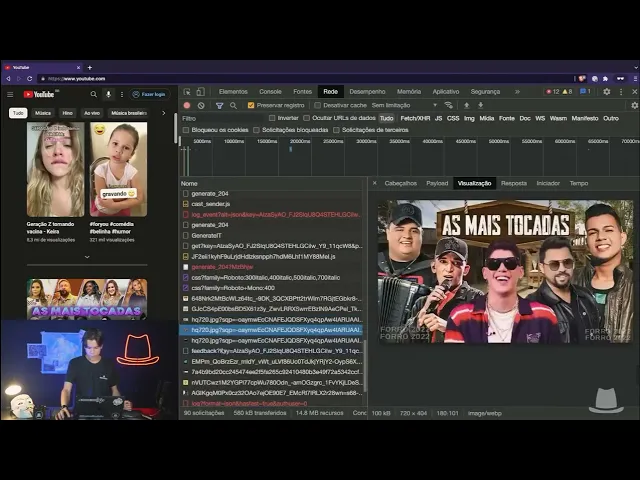This screenshot has height=480, width=640.
Task: Check the Inverter filter checkbox
Action: click(x=272, y=118)
